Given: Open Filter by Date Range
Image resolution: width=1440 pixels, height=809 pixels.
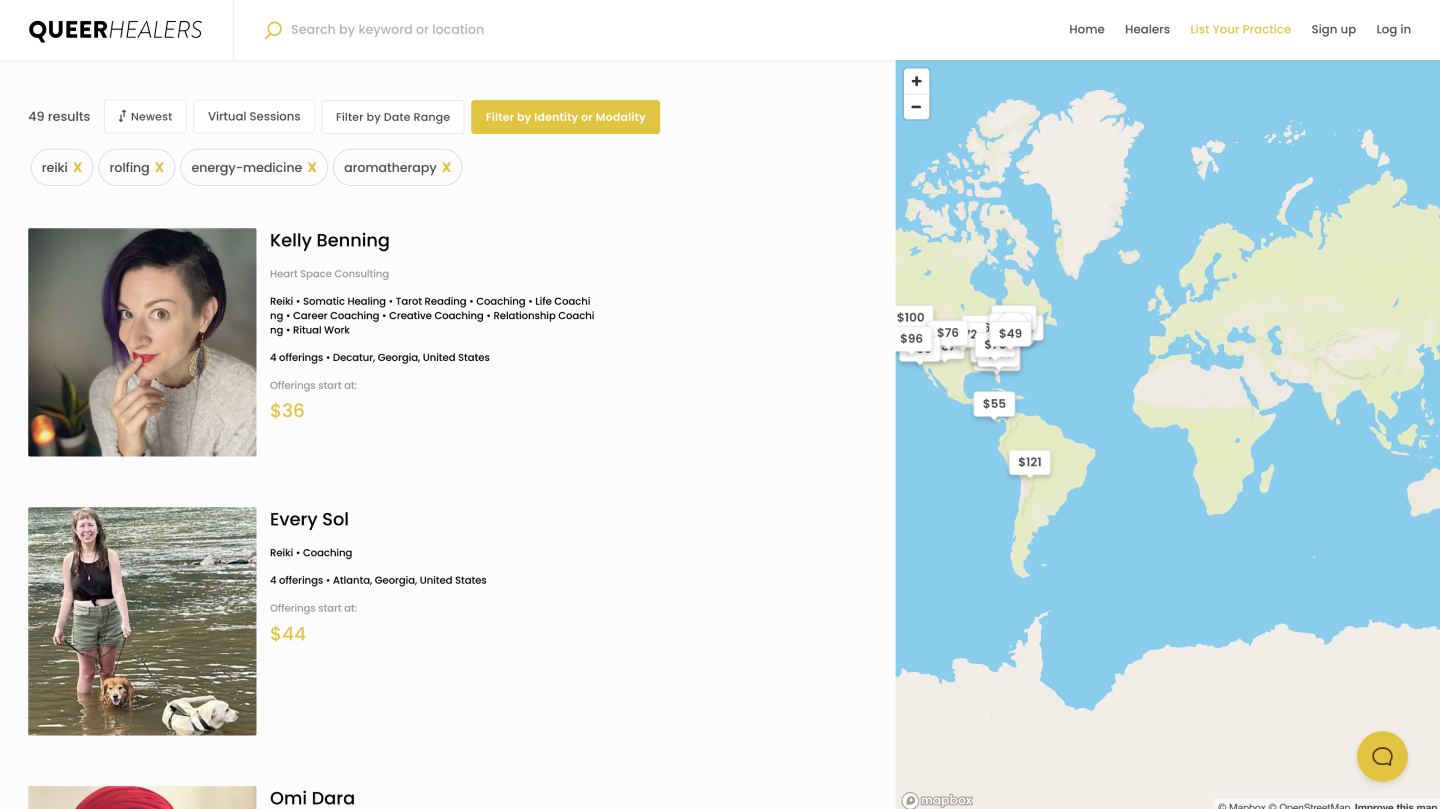Looking at the screenshot, I should pyautogui.click(x=392, y=117).
